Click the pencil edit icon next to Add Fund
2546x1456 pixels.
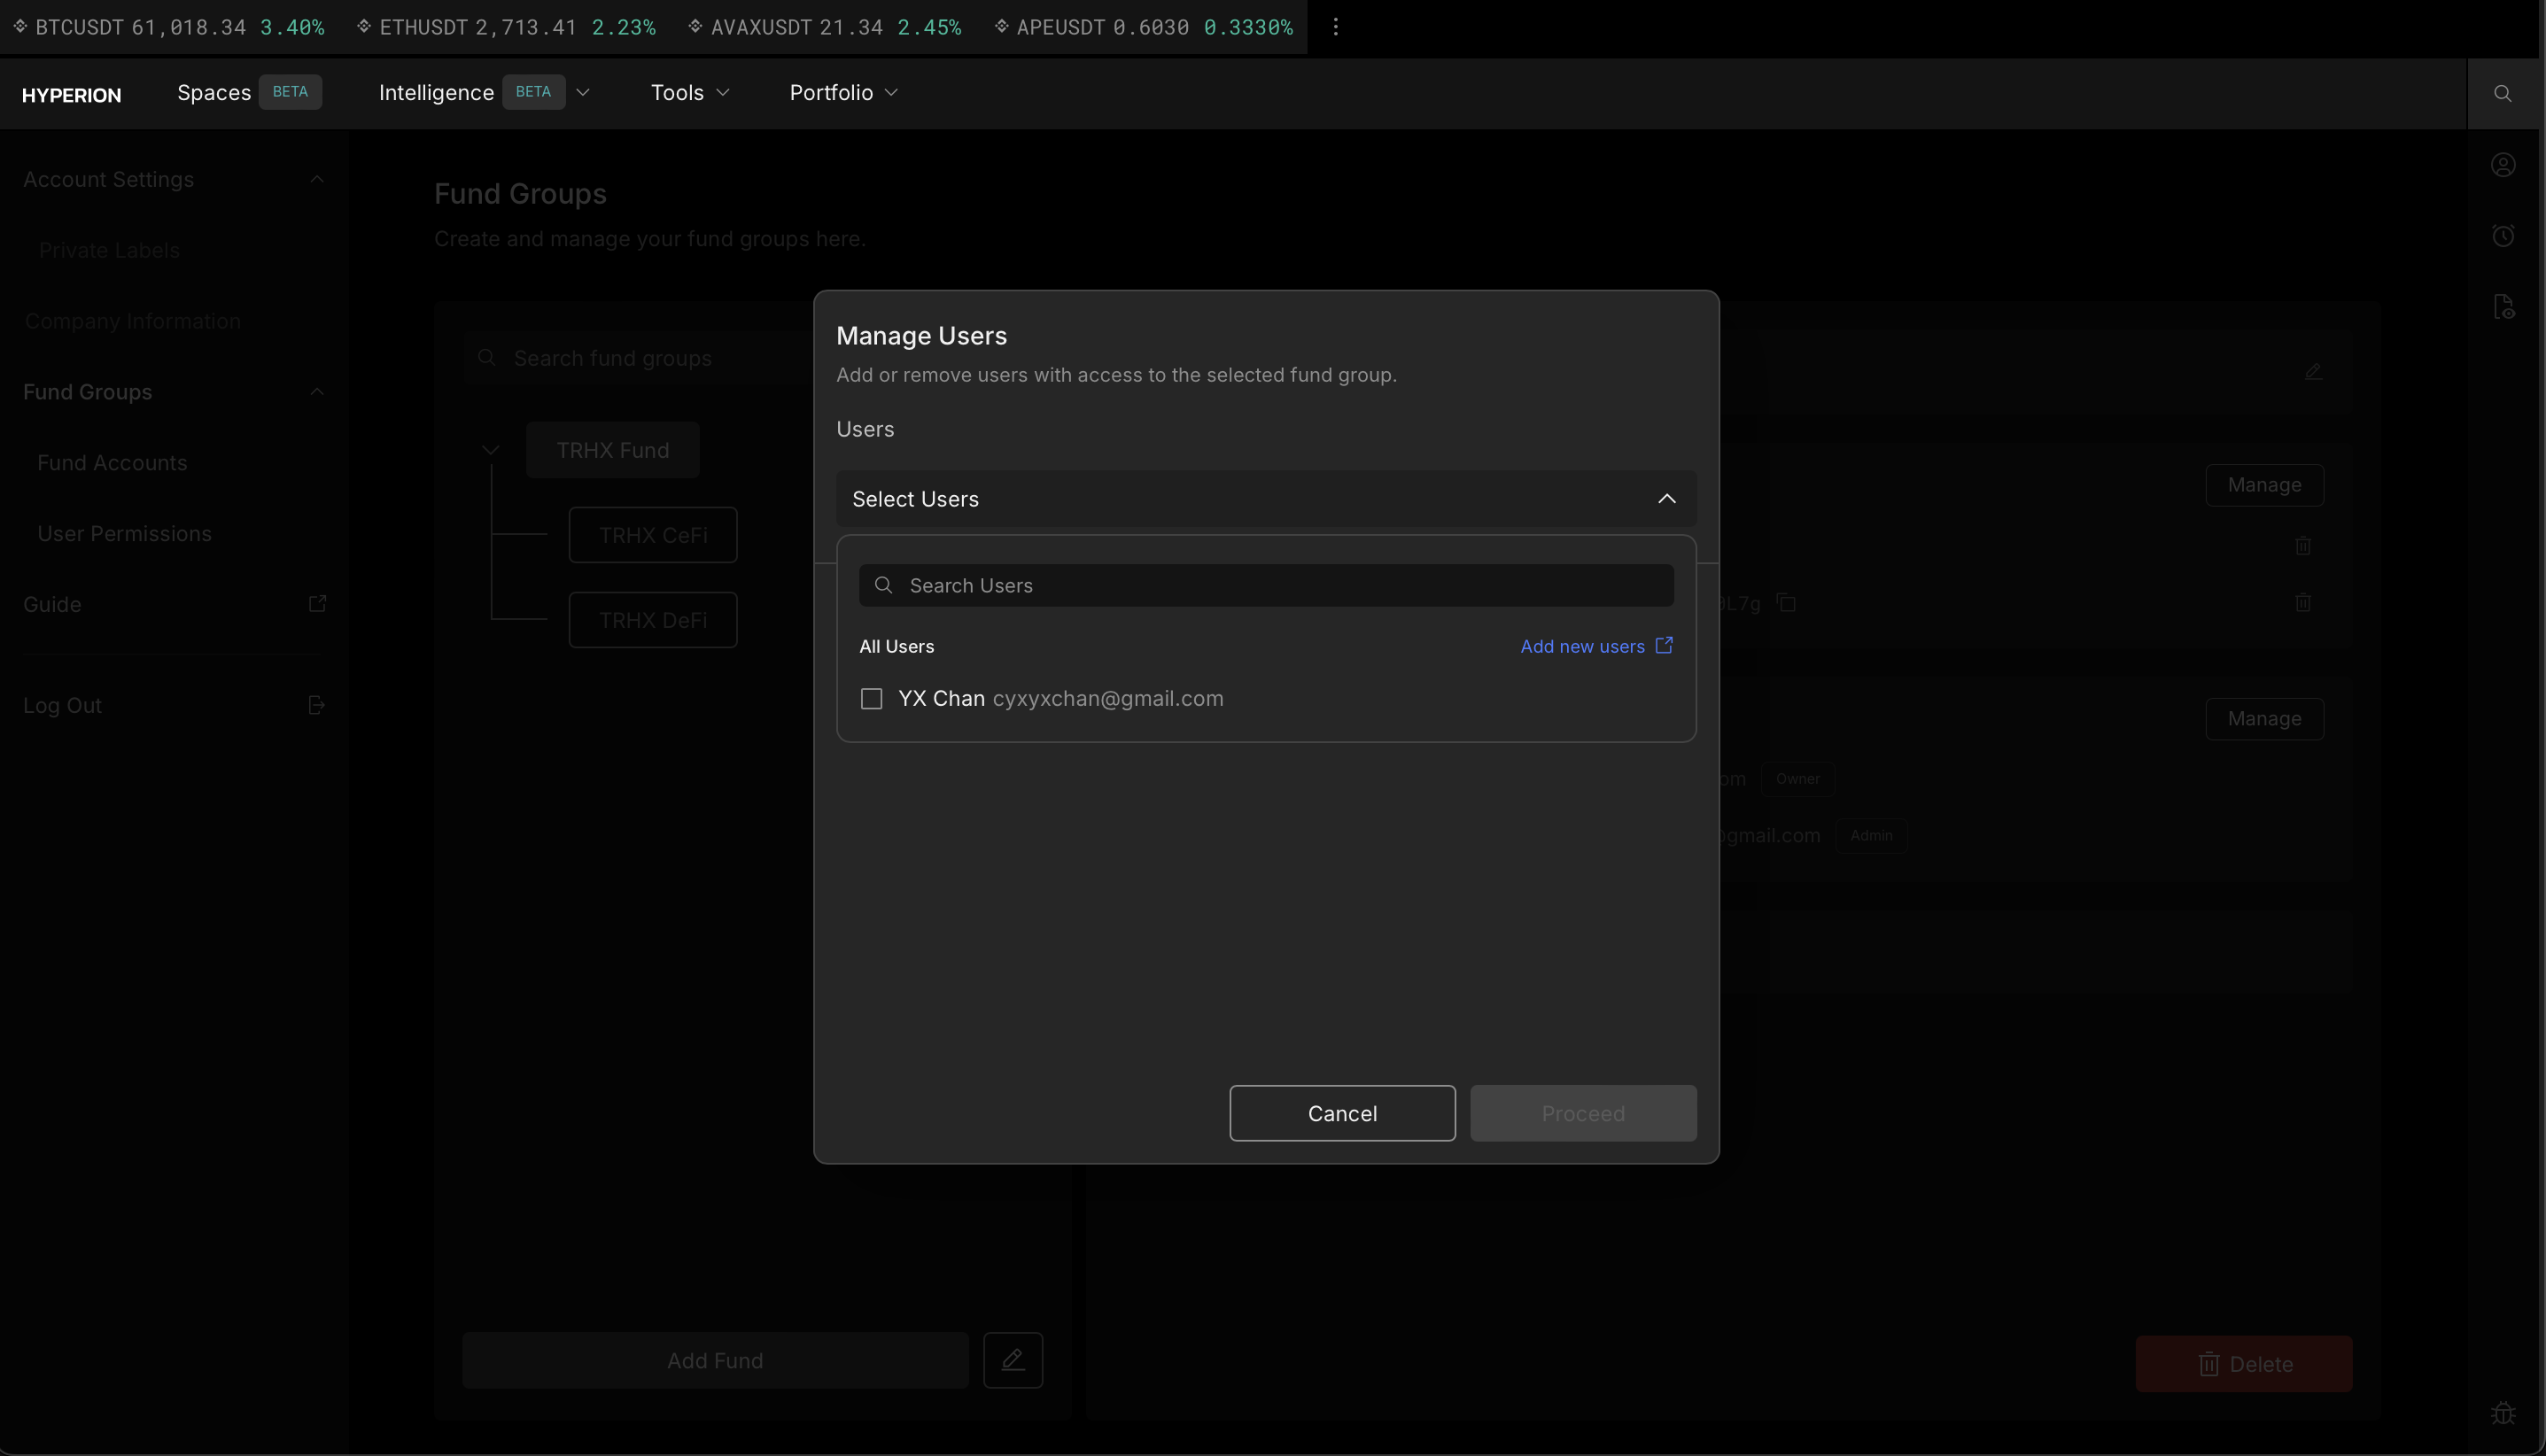point(1012,1360)
